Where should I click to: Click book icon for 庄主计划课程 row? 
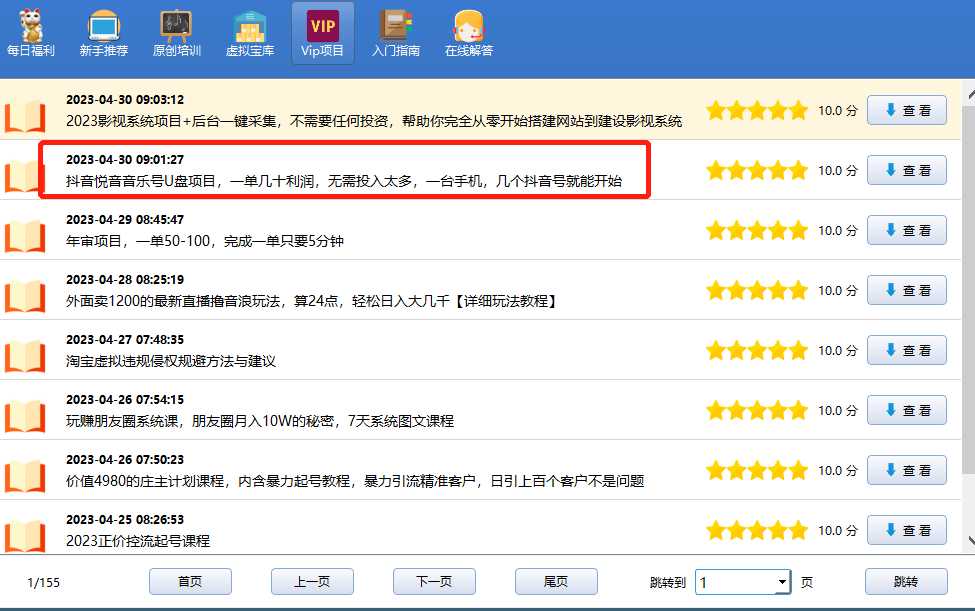(x=25, y=476)
